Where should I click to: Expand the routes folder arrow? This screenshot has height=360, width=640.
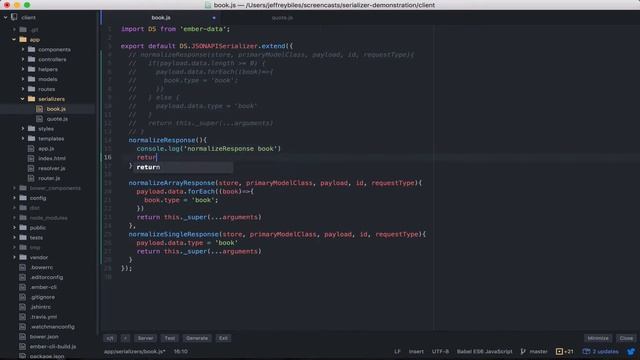click(23, 89)
